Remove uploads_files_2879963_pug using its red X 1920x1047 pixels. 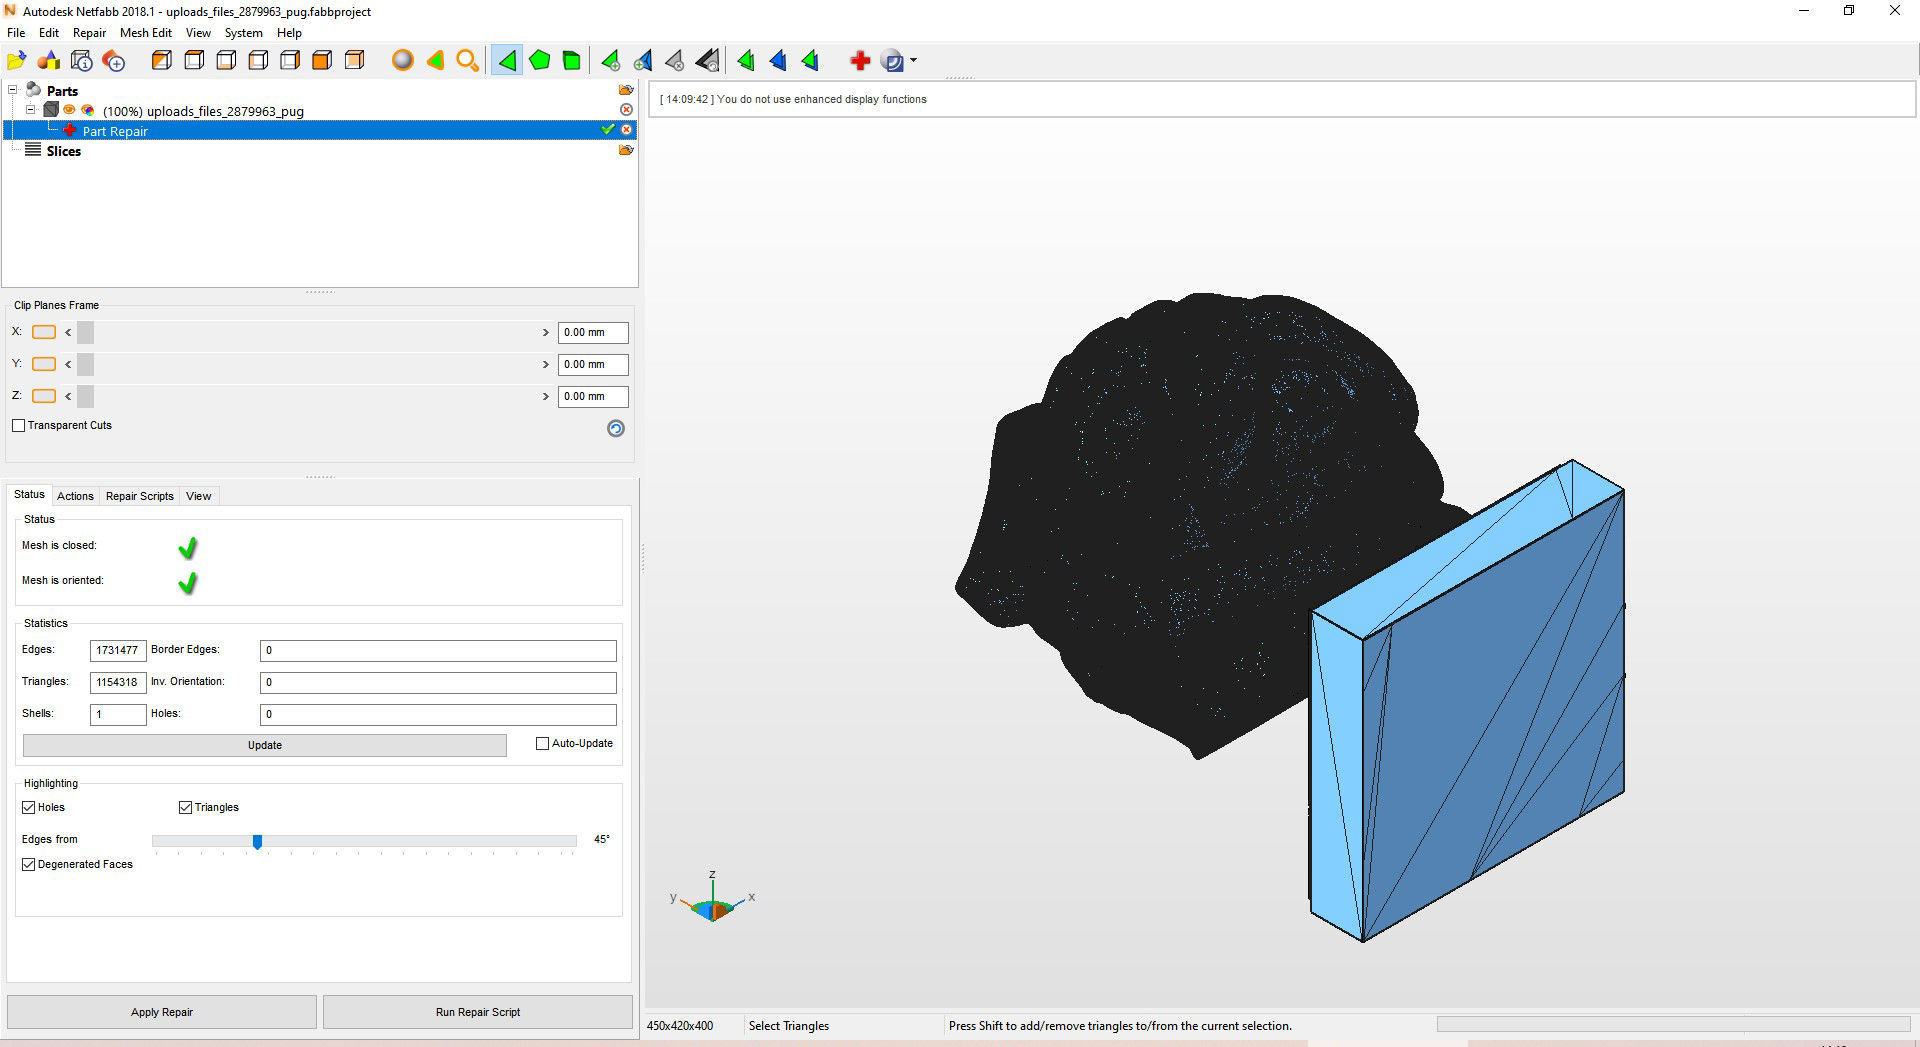pyautogui.click(x=627, y=109)
